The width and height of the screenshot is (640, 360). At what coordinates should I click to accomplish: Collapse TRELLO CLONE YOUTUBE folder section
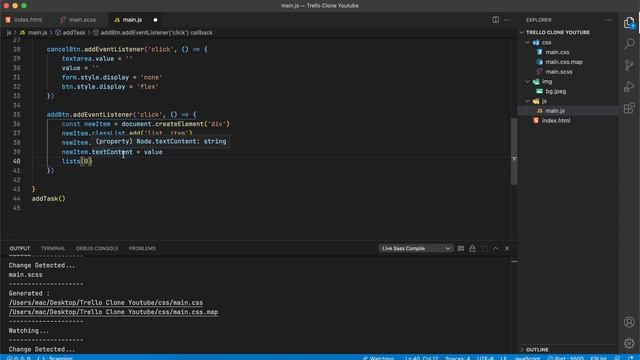click(x=558, y=32)
